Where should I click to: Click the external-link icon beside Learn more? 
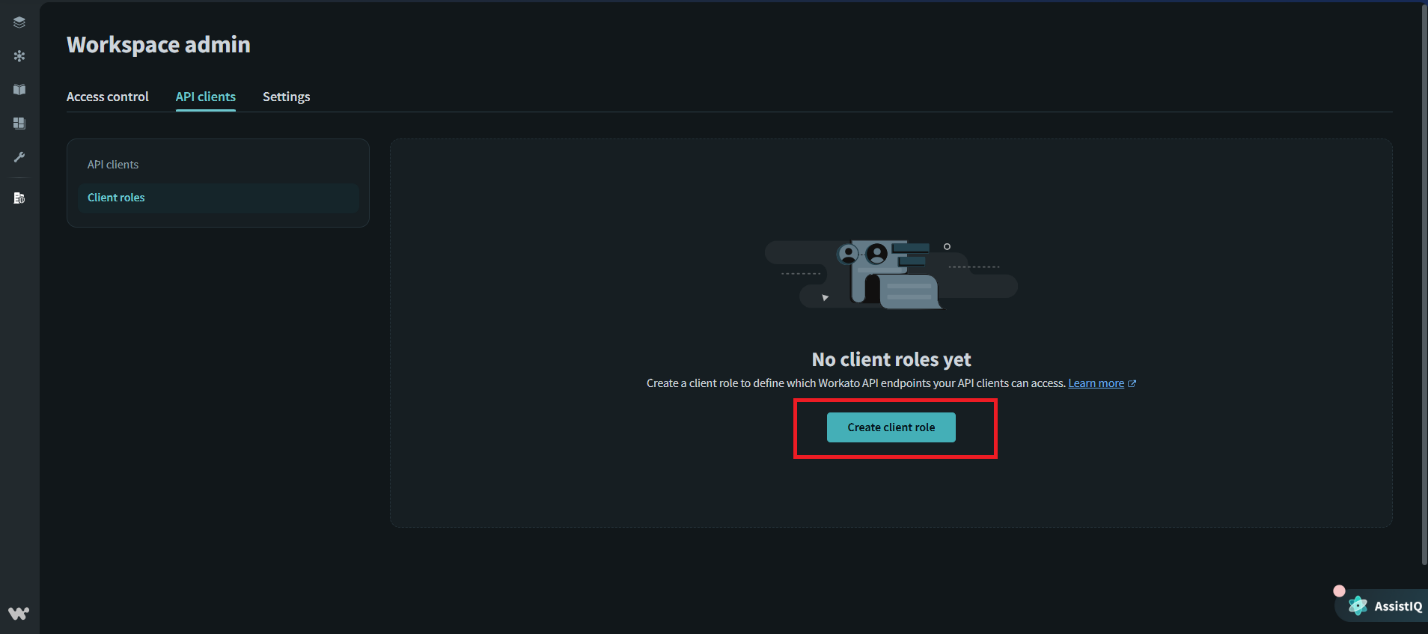[1131, 382]
